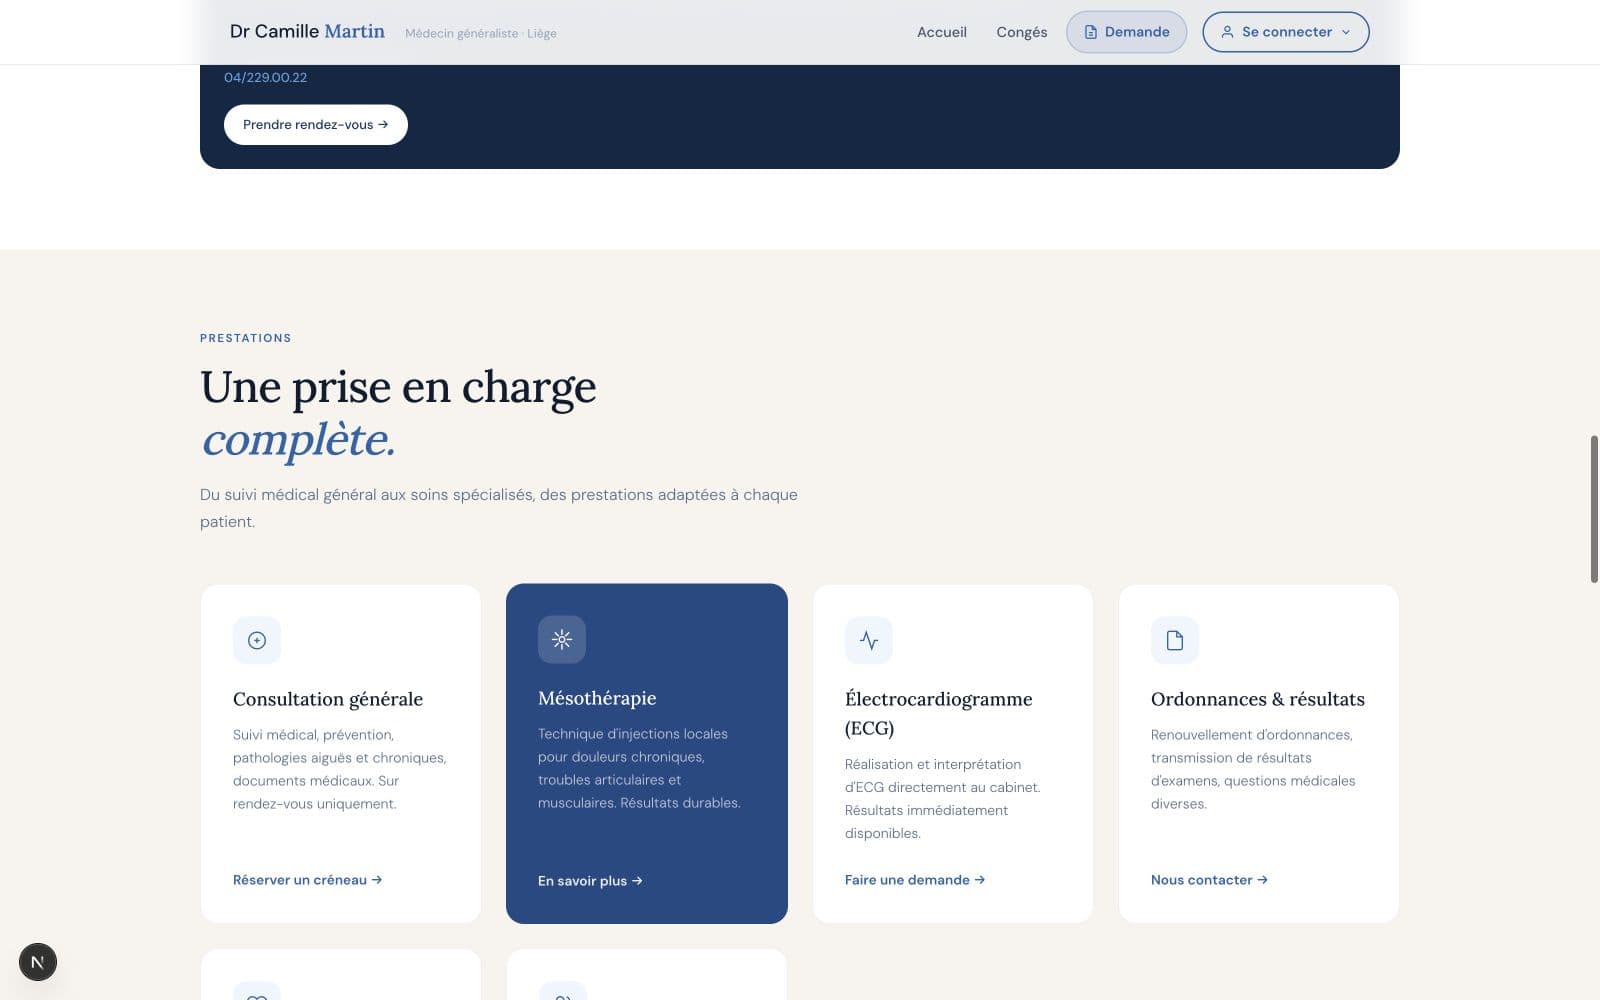
Task: Click the 'Technique d'injections locales' description
Action: (640, 768)
